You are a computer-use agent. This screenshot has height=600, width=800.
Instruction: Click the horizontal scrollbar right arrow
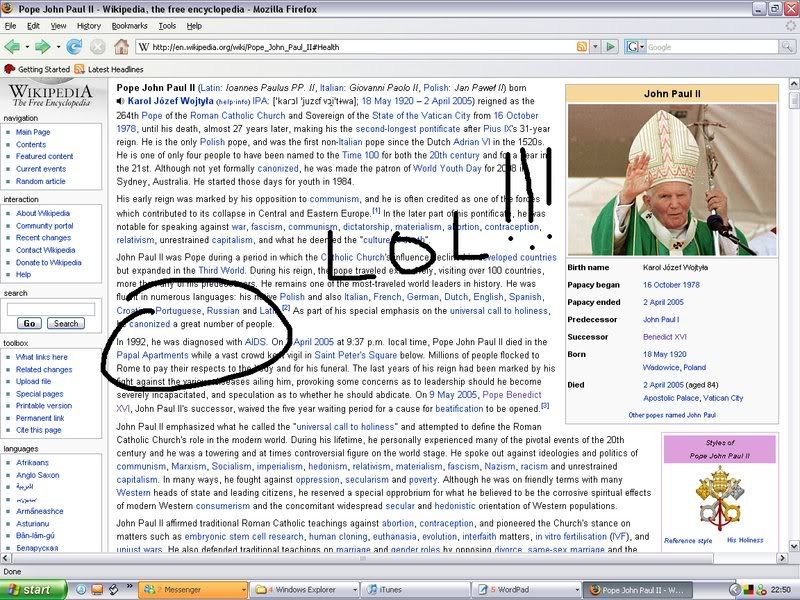pyautogui.click(x=783, y=558)
